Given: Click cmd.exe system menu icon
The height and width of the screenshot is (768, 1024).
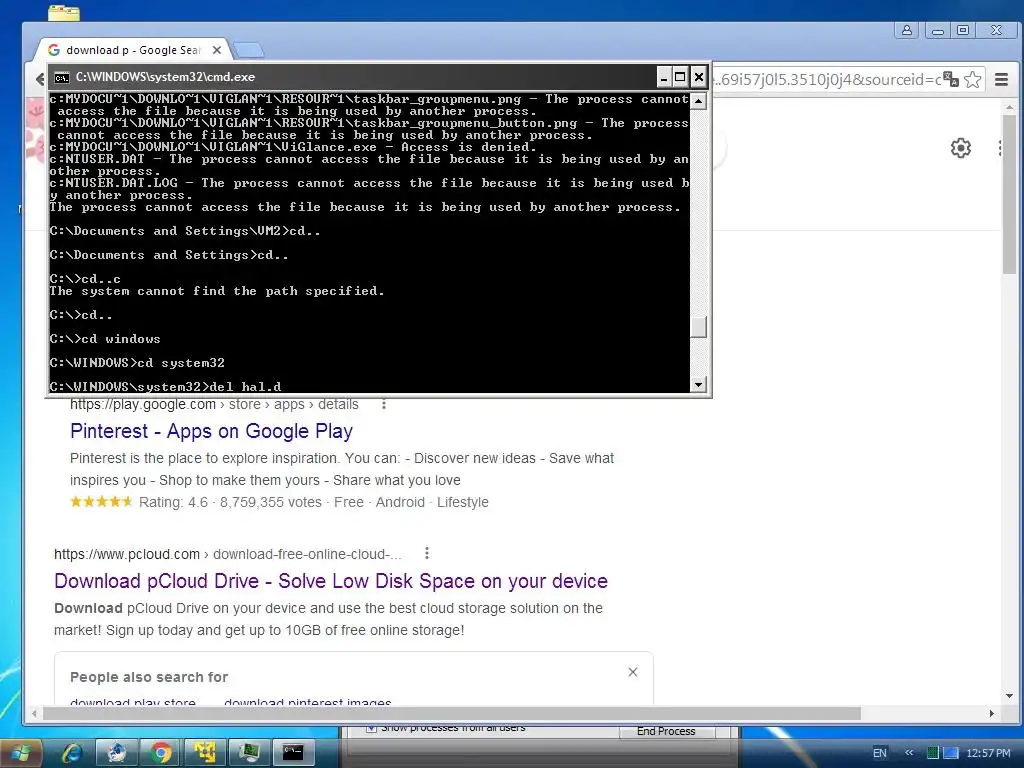Looking at the screenshot, I should tap(62, 78).
